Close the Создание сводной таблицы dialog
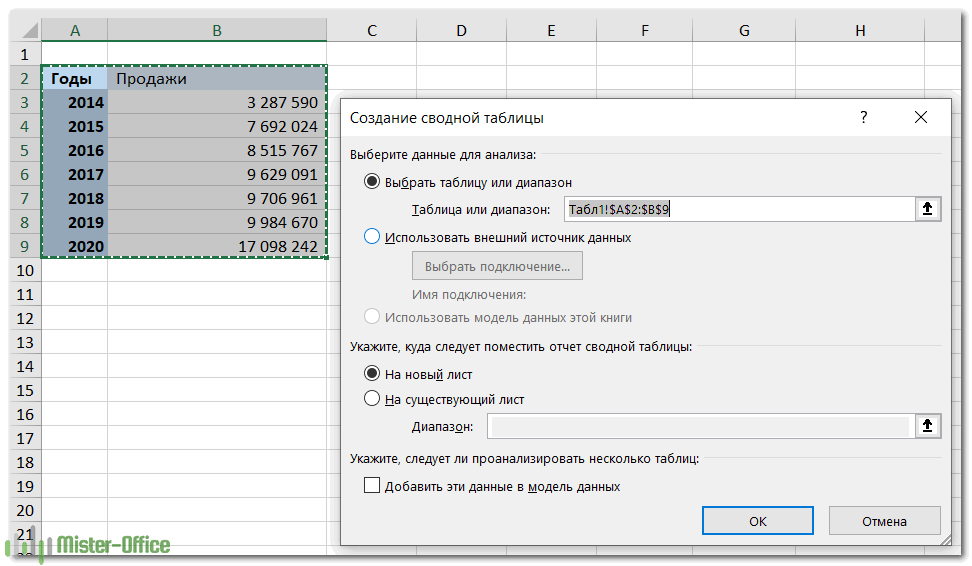The width and height of the screenshot is (972, 566). click(920, 118)
